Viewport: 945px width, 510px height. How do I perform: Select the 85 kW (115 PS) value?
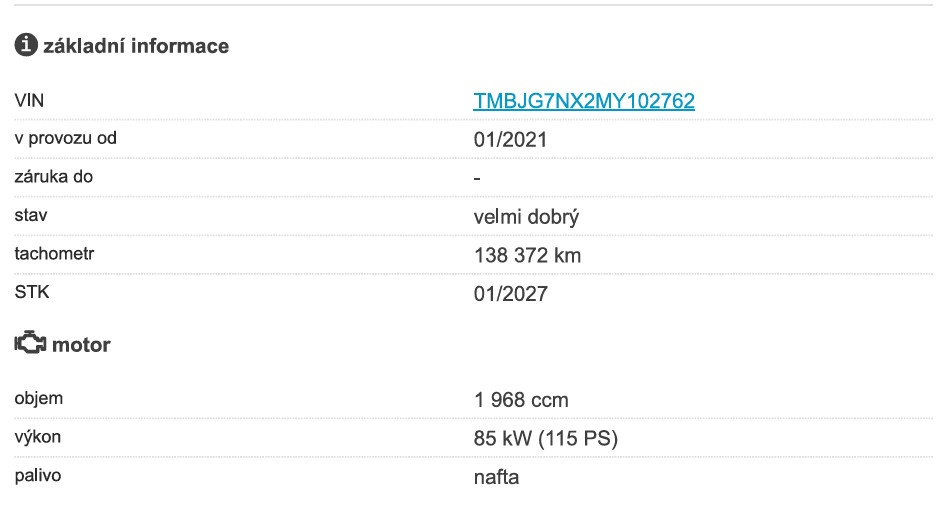[x=546, y=439]
